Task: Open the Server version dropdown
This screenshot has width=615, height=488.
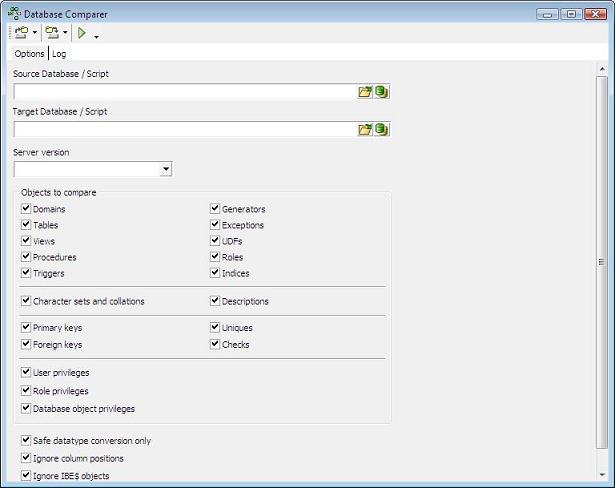Action: coord(165,170)
